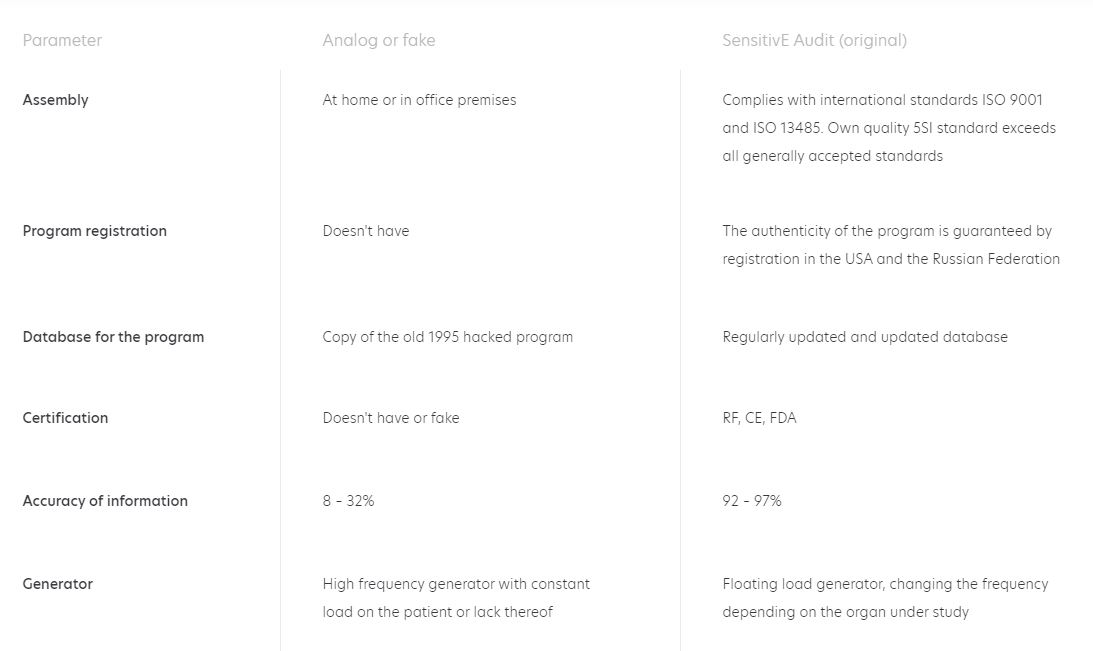1093x651 pixels.
Task: Select the Generator row label
Action: 57,584
